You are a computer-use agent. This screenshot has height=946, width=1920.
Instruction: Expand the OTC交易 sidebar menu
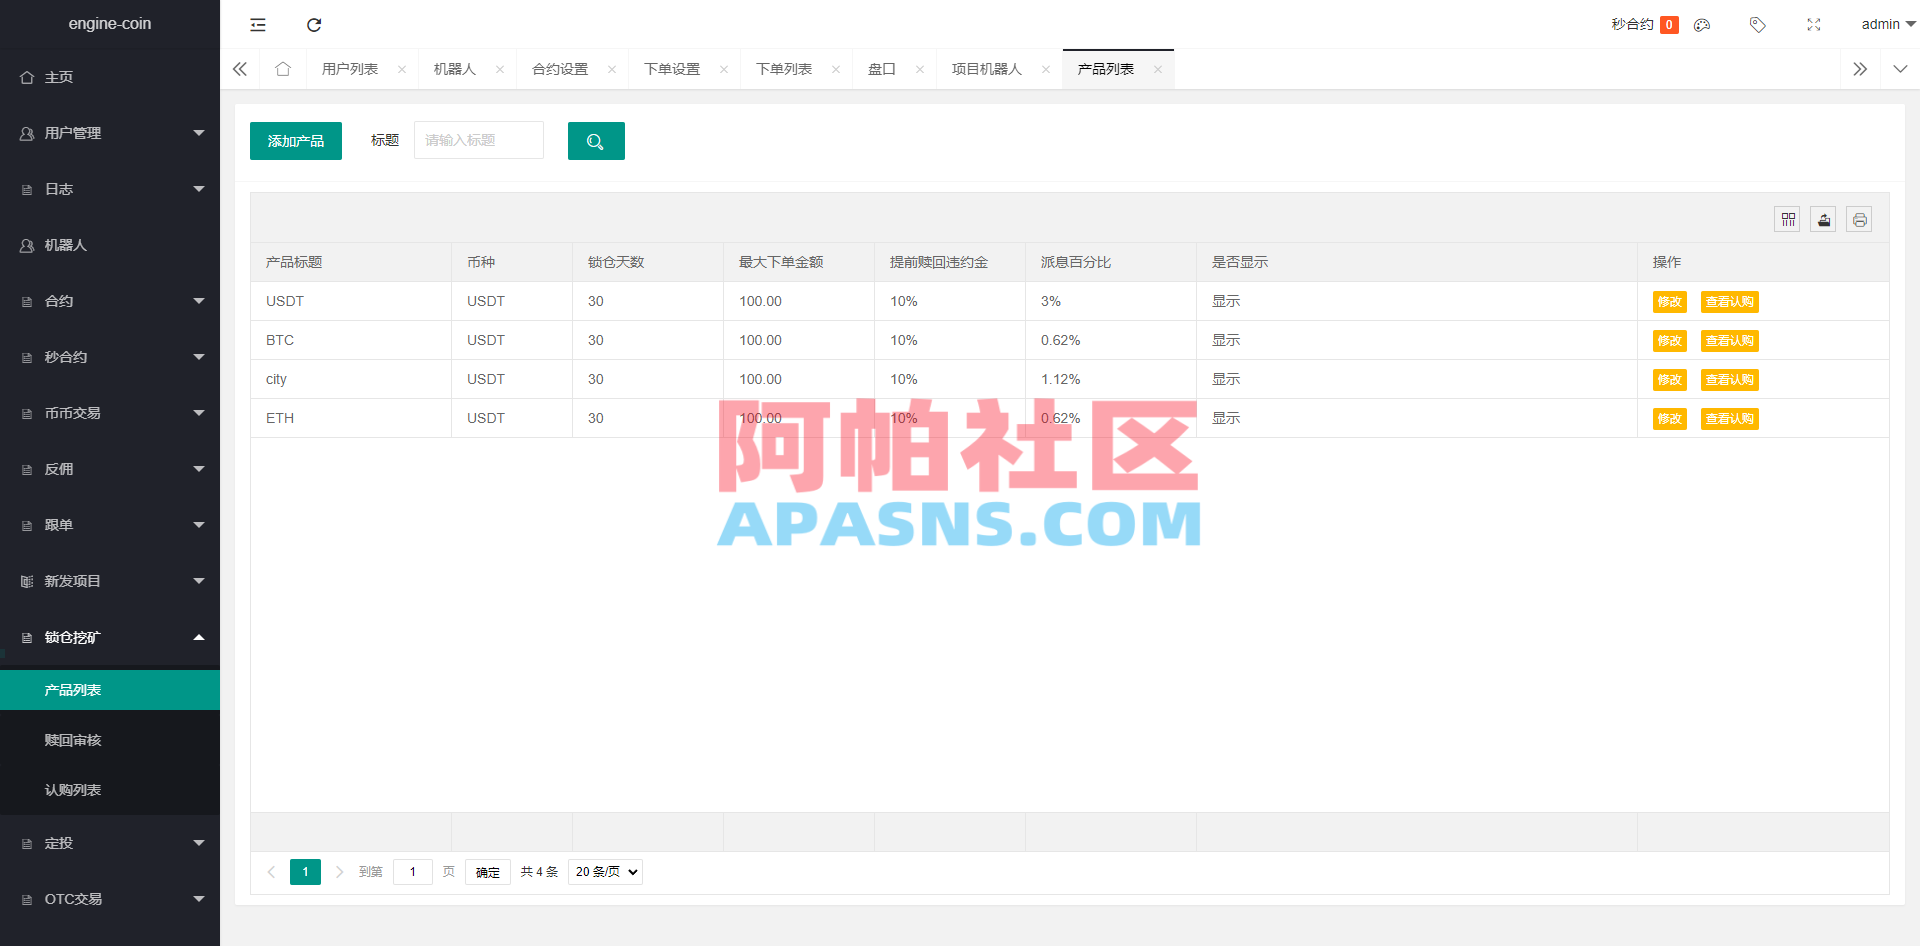click(110, 899)
